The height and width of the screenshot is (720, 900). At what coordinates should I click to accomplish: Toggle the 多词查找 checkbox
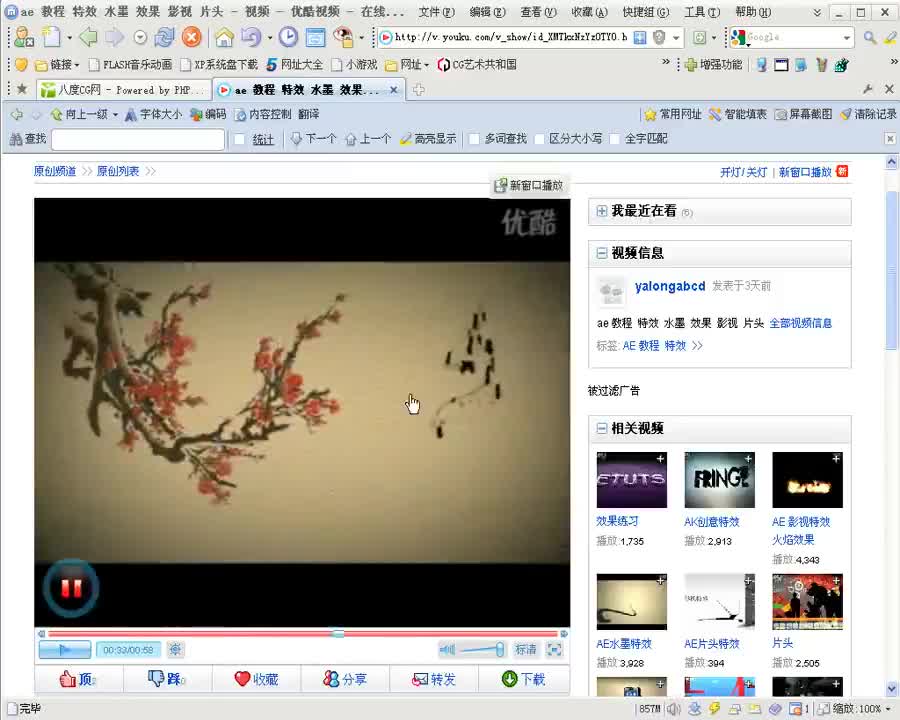pos(475,139)
